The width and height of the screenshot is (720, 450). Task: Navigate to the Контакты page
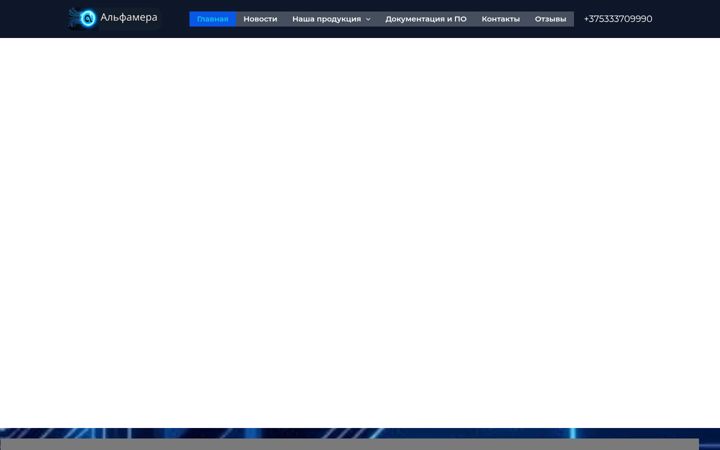click(x=501, y=19)
